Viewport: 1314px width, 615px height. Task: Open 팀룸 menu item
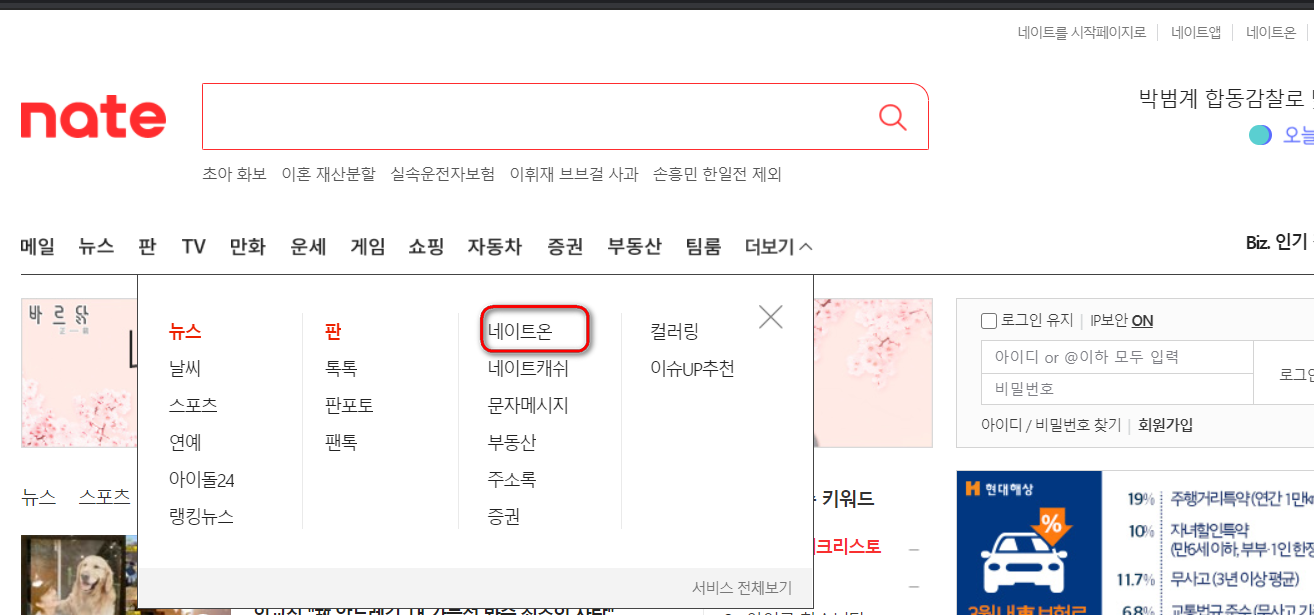pos(703,246)
